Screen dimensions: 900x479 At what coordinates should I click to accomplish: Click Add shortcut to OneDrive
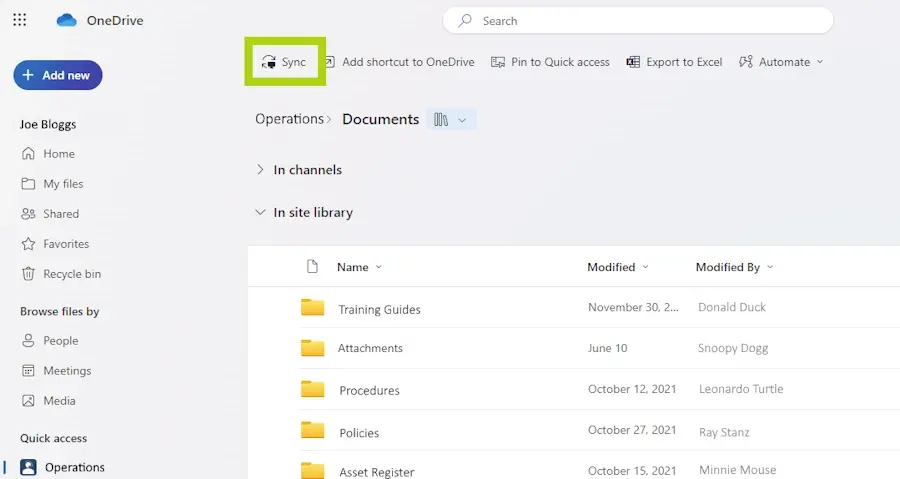[x=398, y=62]
